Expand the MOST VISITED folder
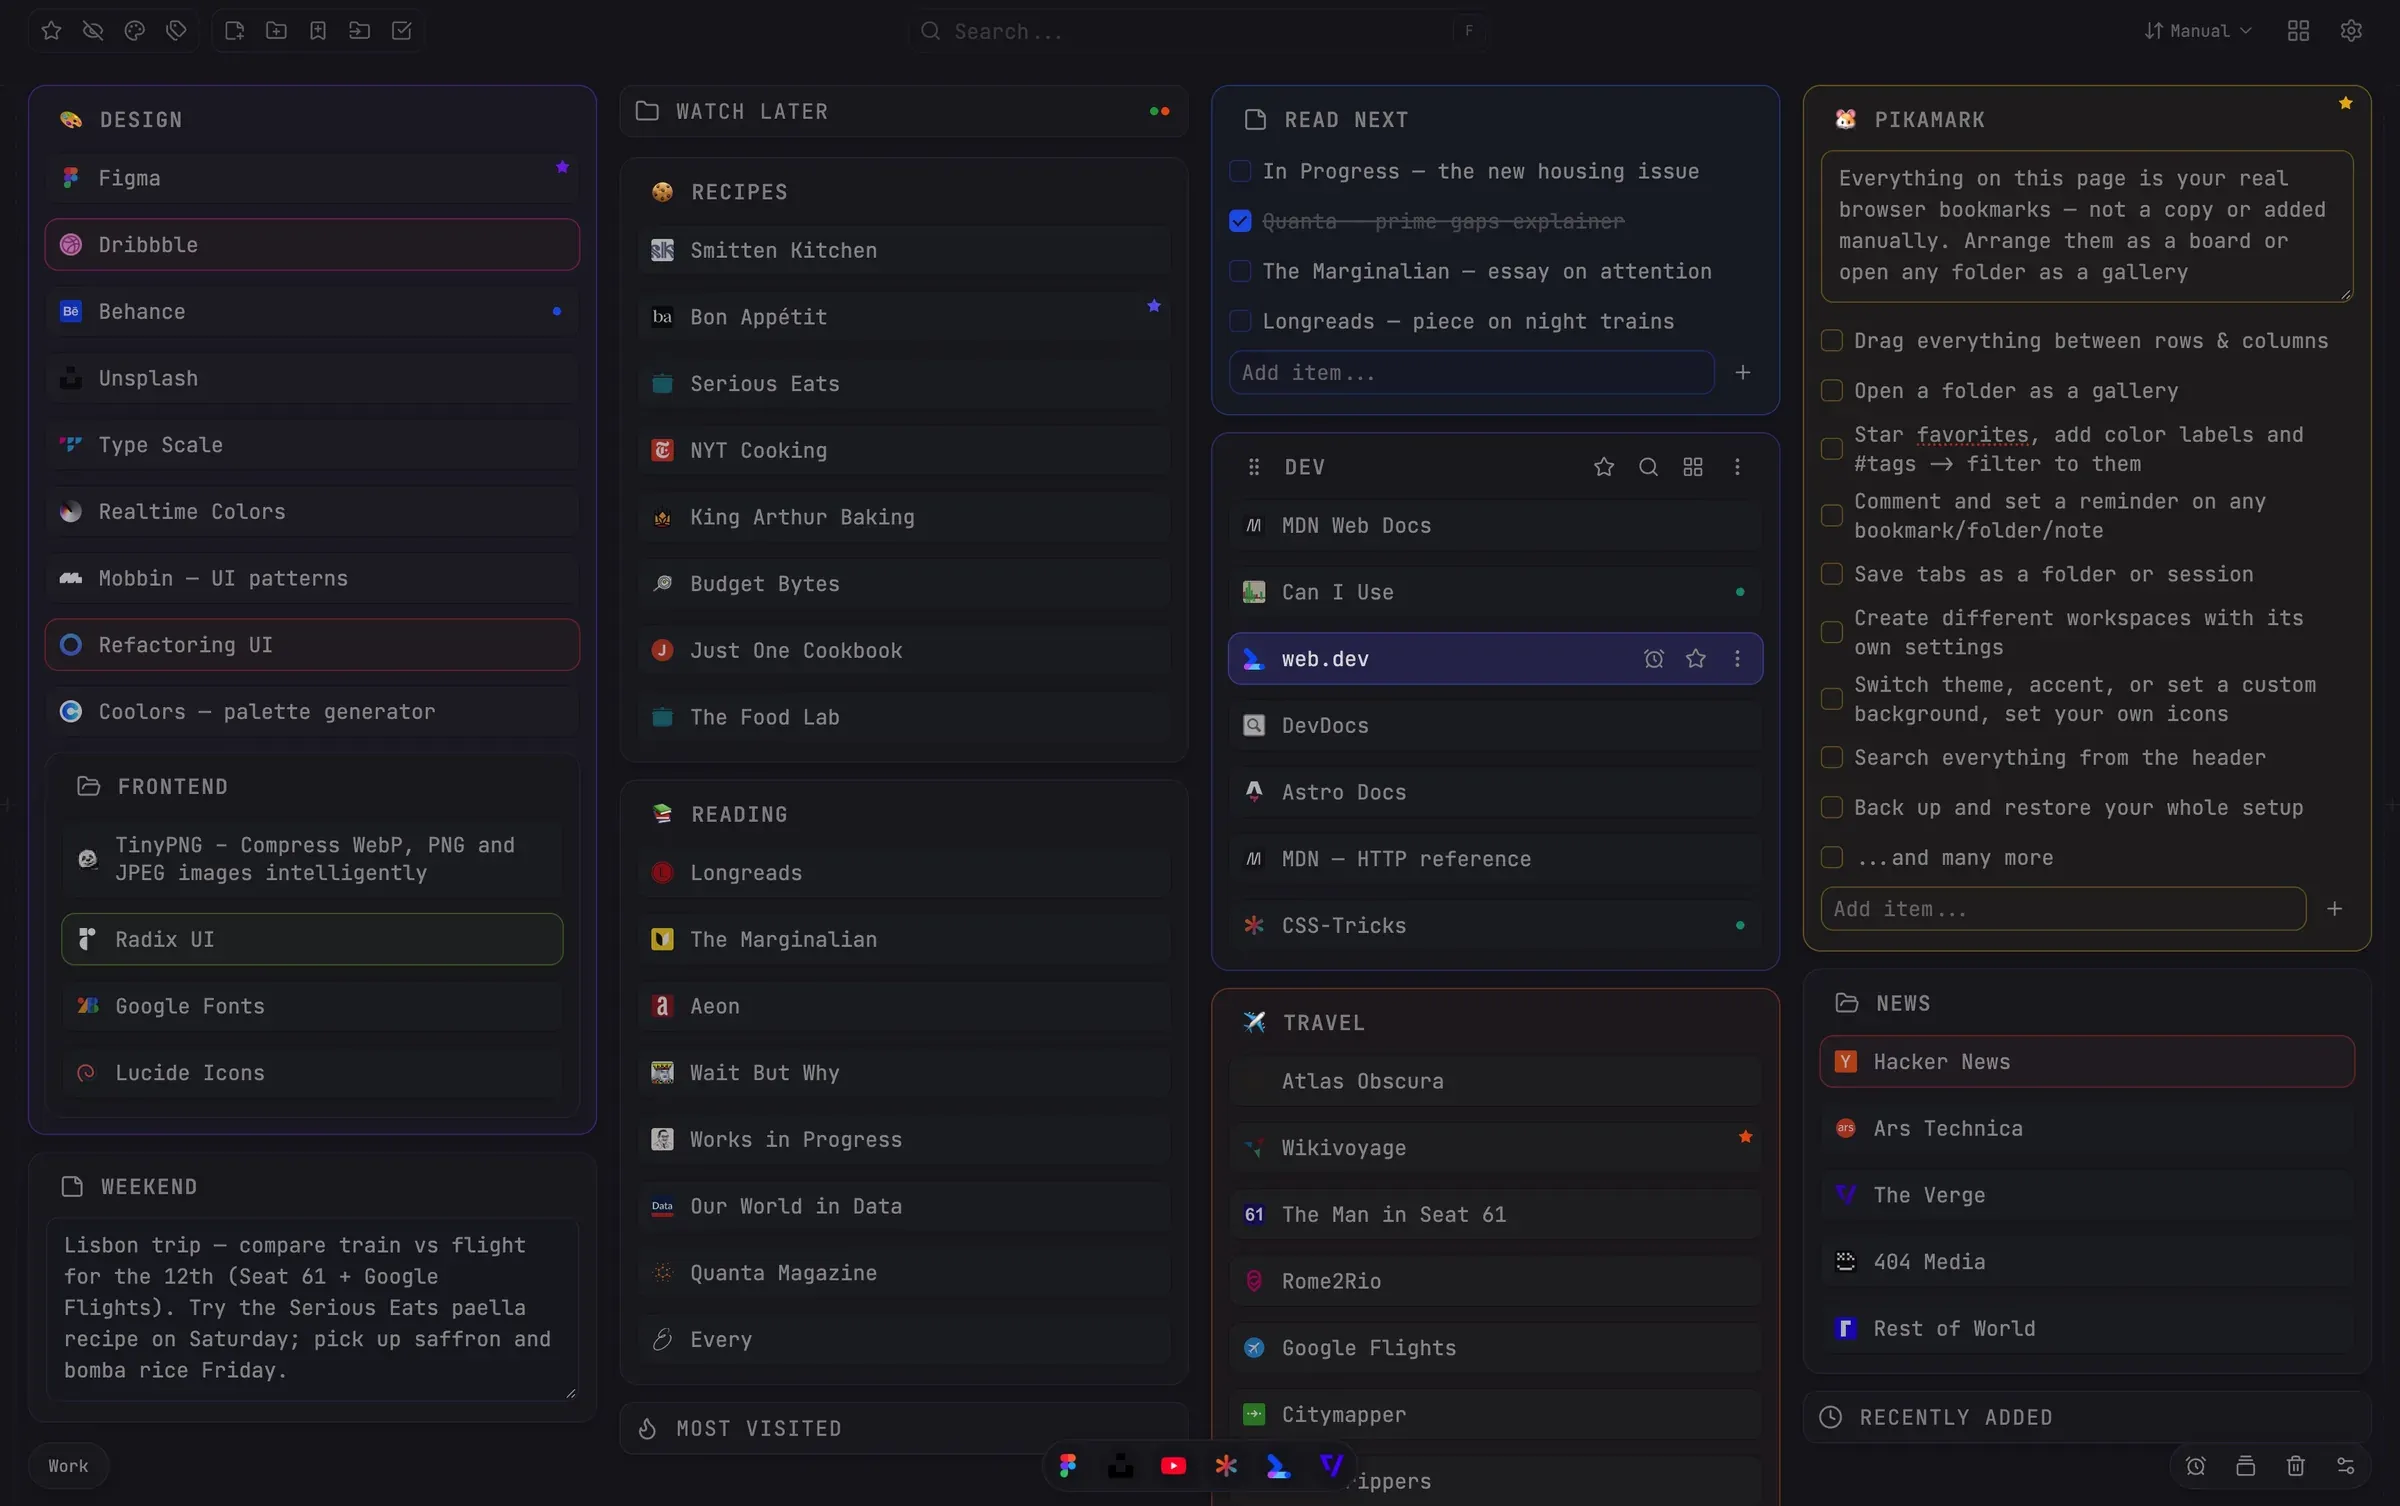 pyautogui.click(x=904, y=1429)
